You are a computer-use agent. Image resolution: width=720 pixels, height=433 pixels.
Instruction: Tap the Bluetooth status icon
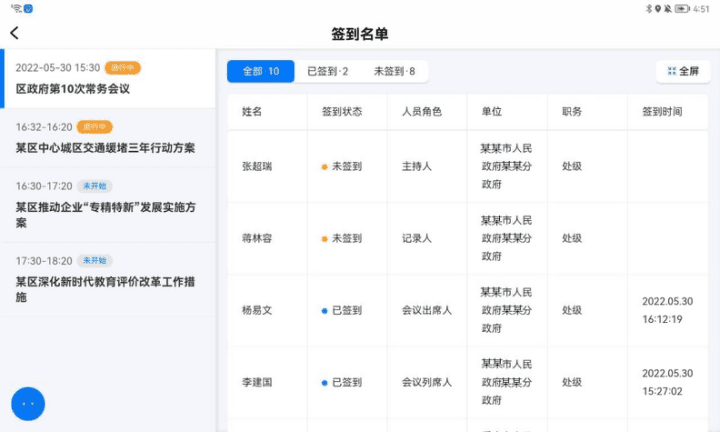pyautogui.click(x=649, y=8)
